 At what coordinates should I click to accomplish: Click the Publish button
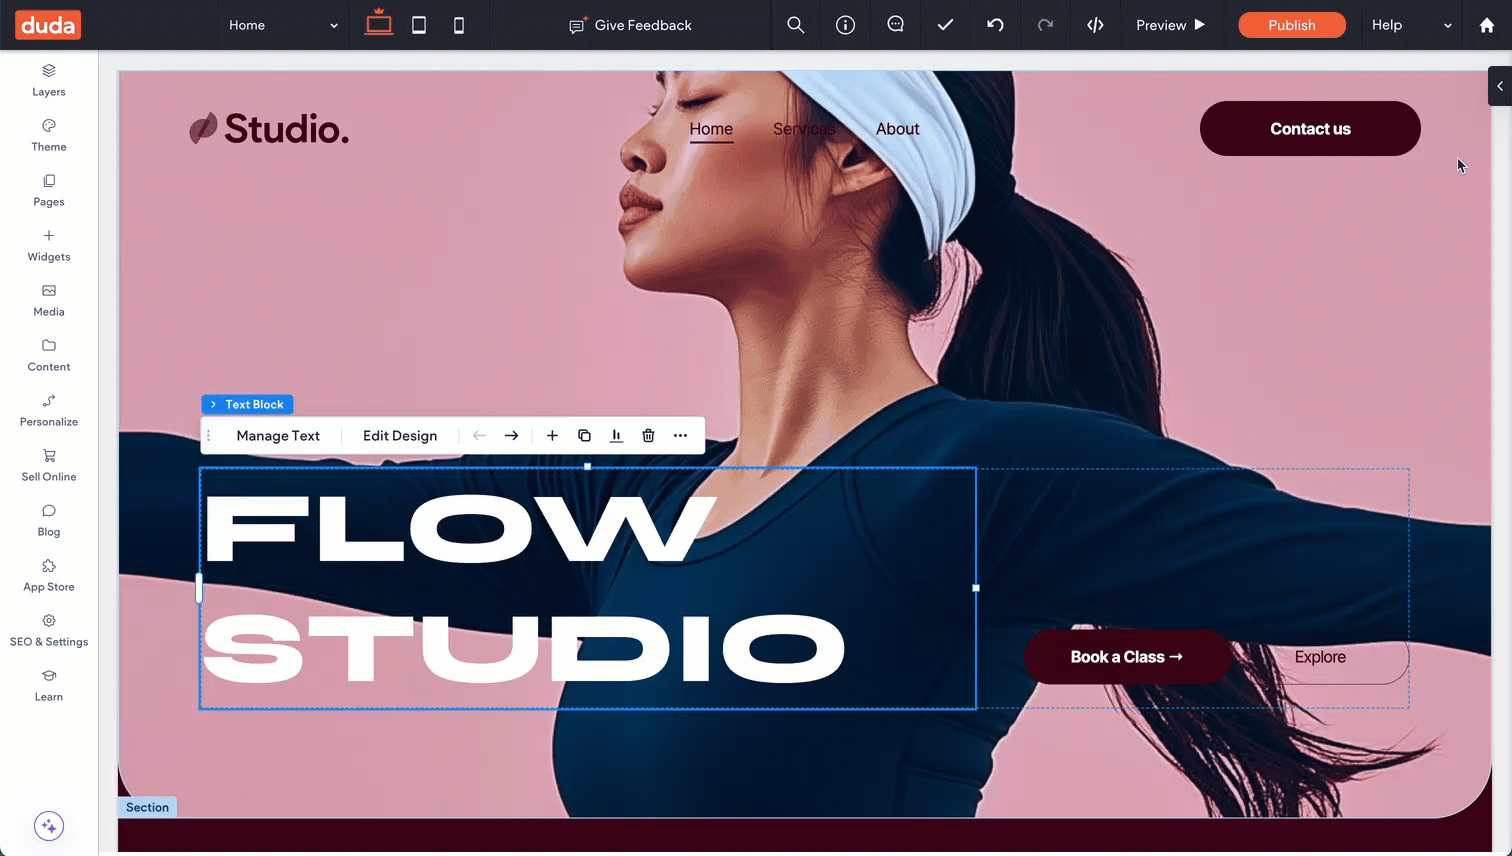pyautogui.click(x=1291, y=25)
